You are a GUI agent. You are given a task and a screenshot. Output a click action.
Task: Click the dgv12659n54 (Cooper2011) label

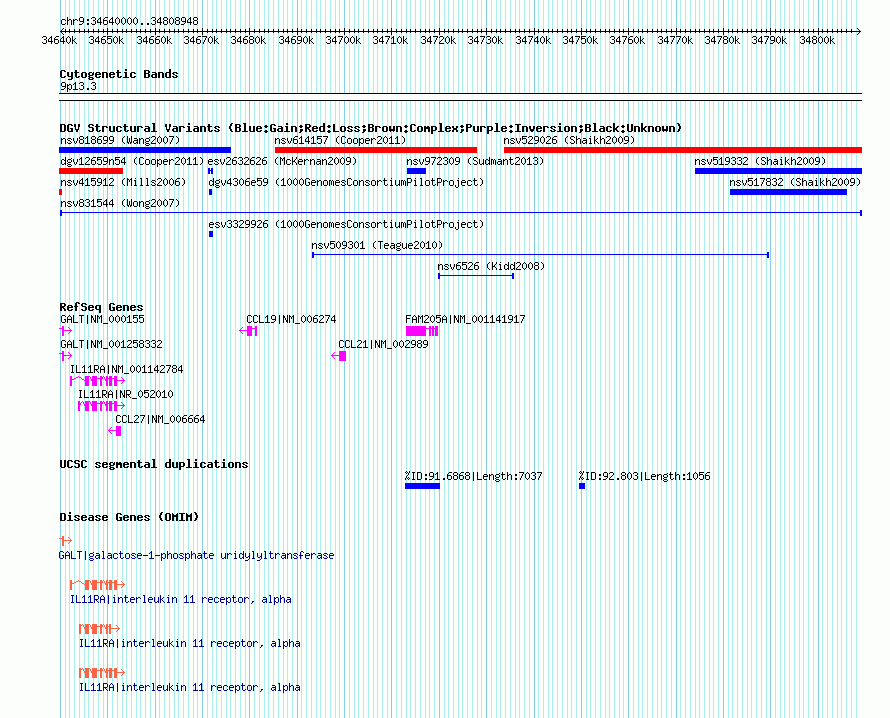coord(132,161)
